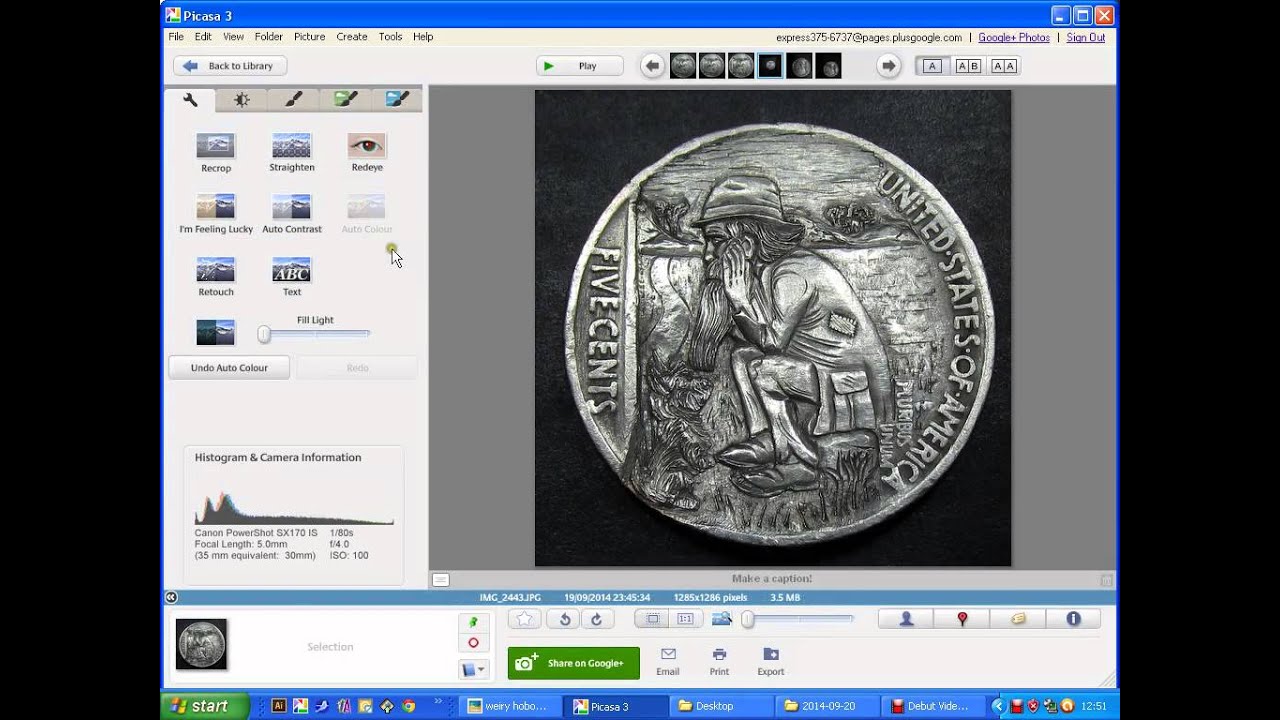Open the wrench basic fixes tab
1280x720 pixels.
point(190,100)
